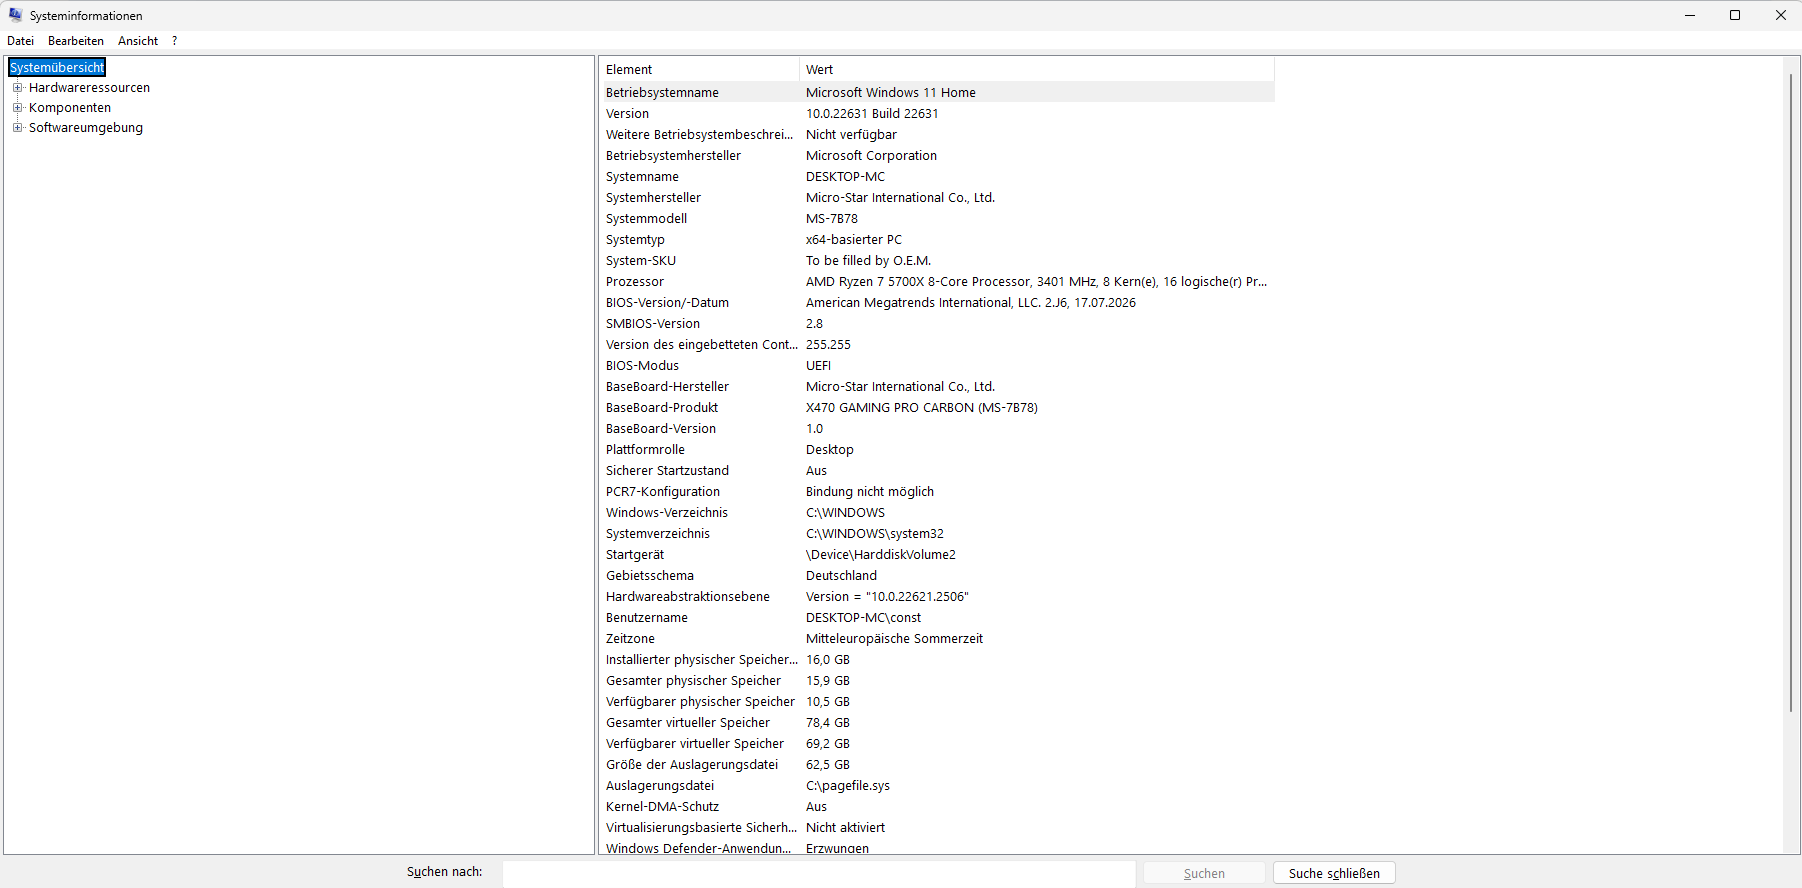Sort by the Element column header
Viewport: 1802px width, 888px height.
coord(699,69)
